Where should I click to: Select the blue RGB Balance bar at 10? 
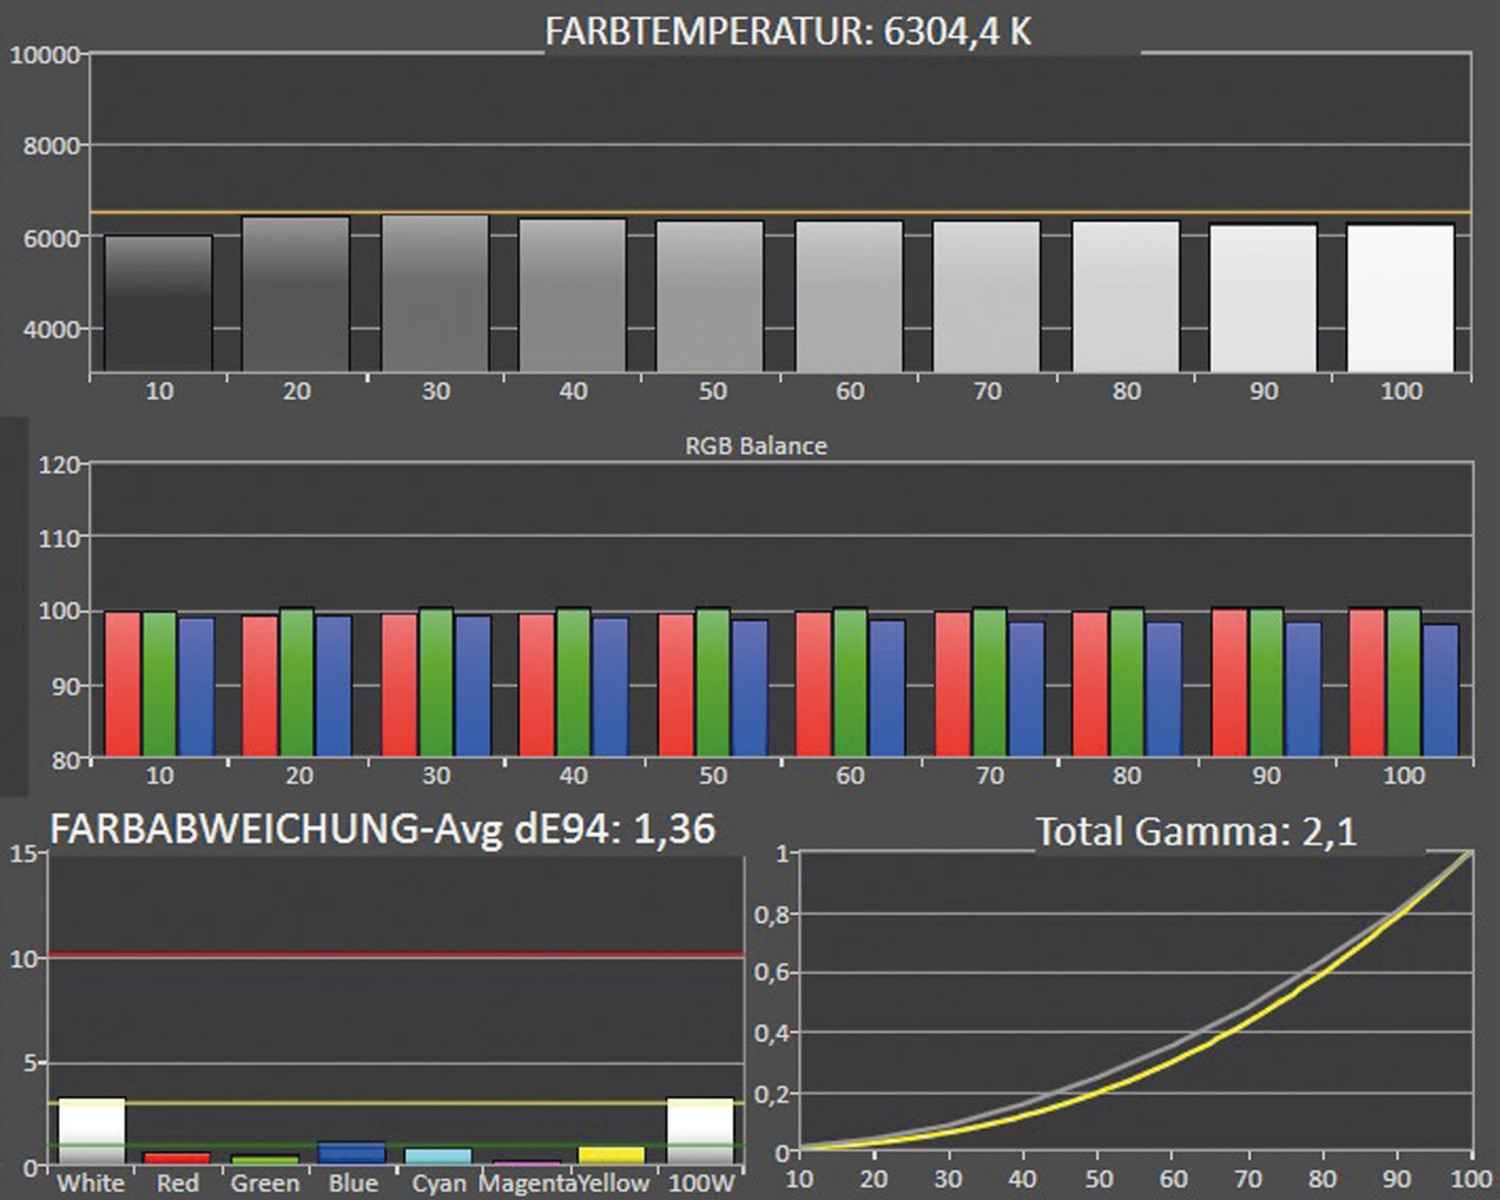[196, 687]
